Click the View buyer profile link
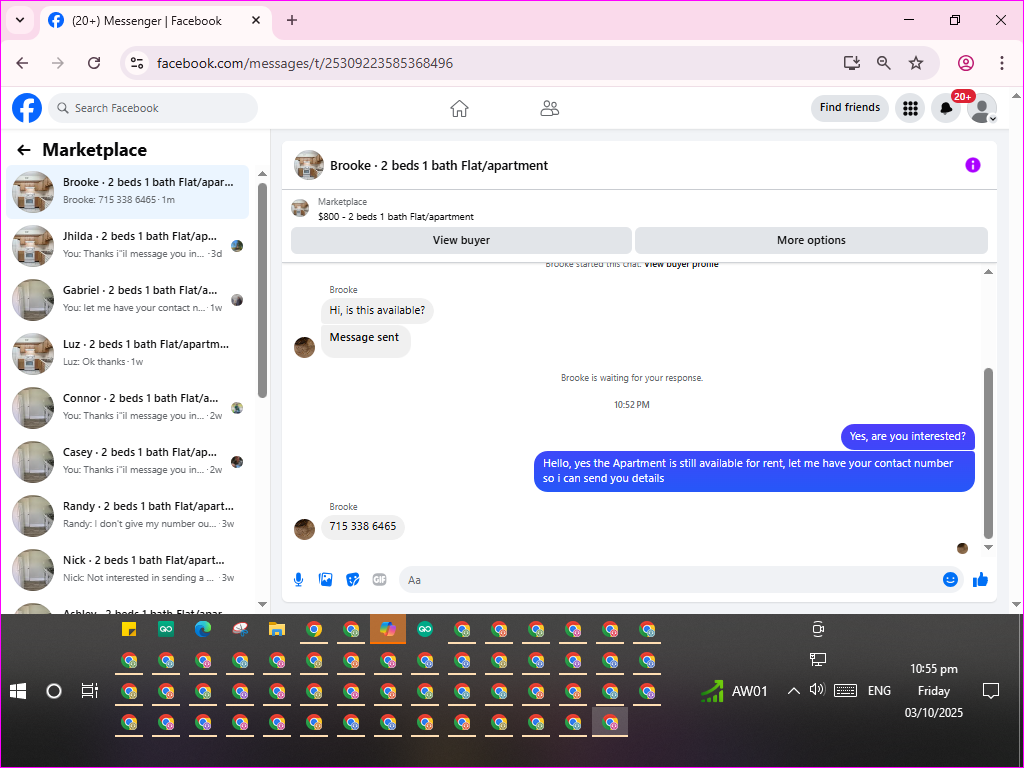This screenshot has width=1024, height=768. (681, 264)
